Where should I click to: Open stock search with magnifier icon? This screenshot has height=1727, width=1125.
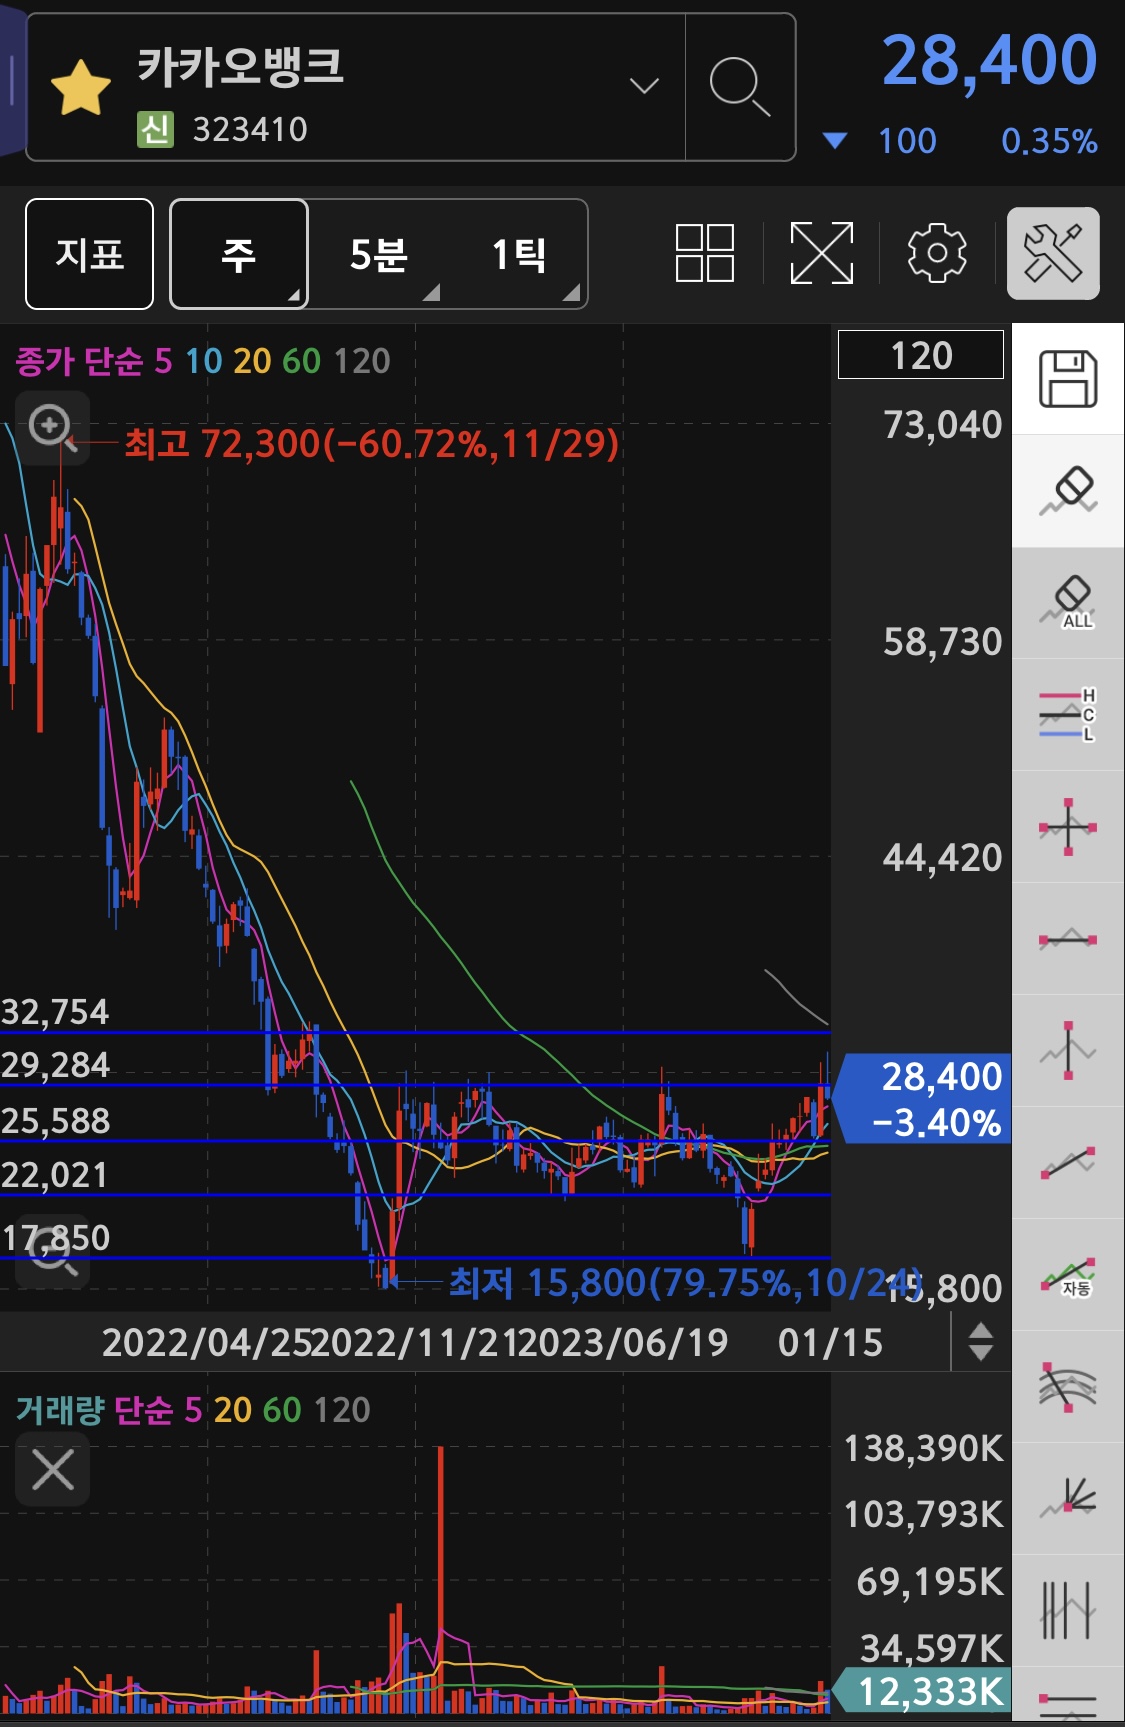coord(740,87)
